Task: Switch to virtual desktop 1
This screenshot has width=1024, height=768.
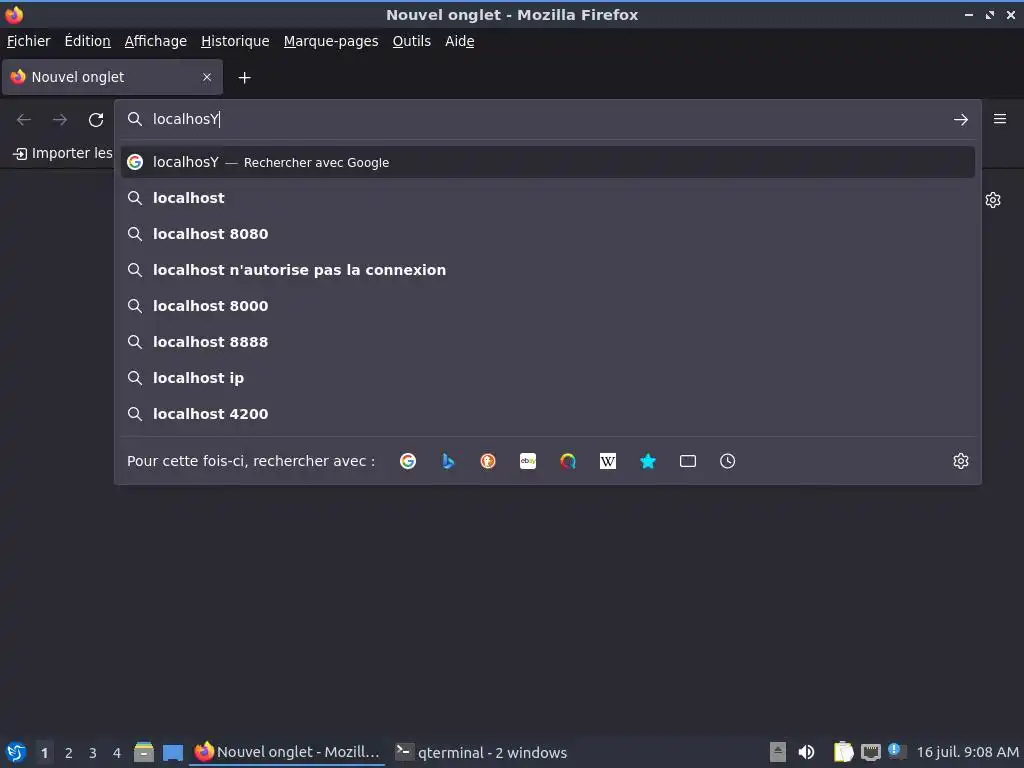Action: (44, 753)
